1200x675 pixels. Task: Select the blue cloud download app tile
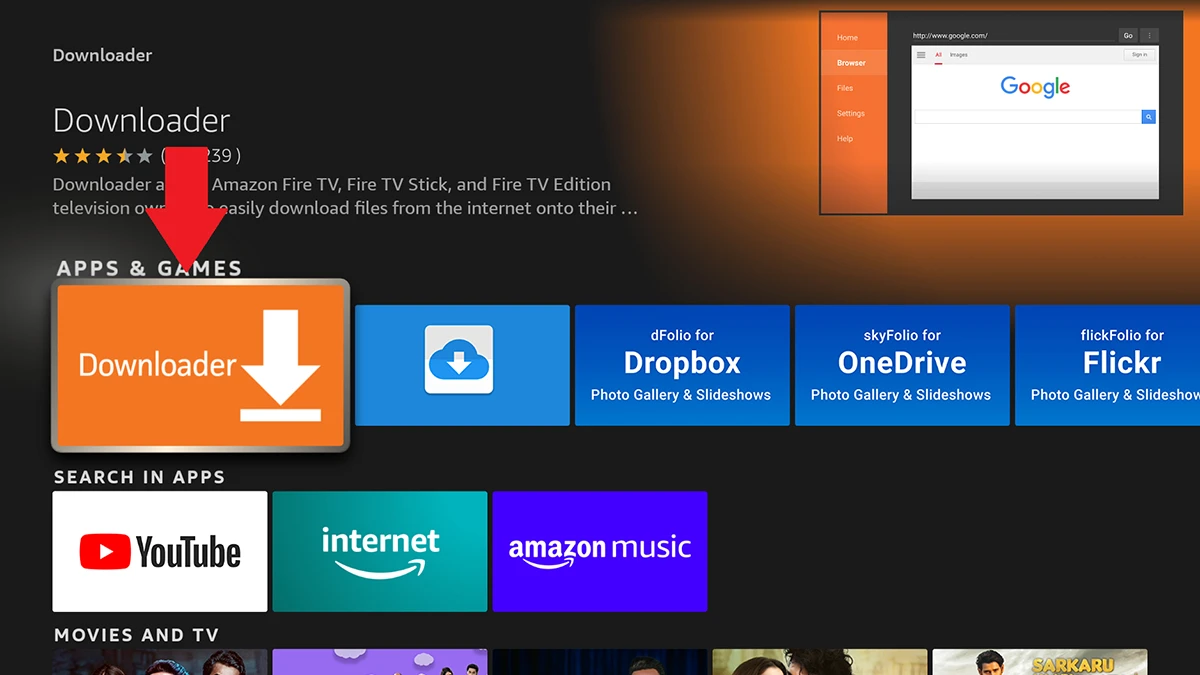click(462, 365)
